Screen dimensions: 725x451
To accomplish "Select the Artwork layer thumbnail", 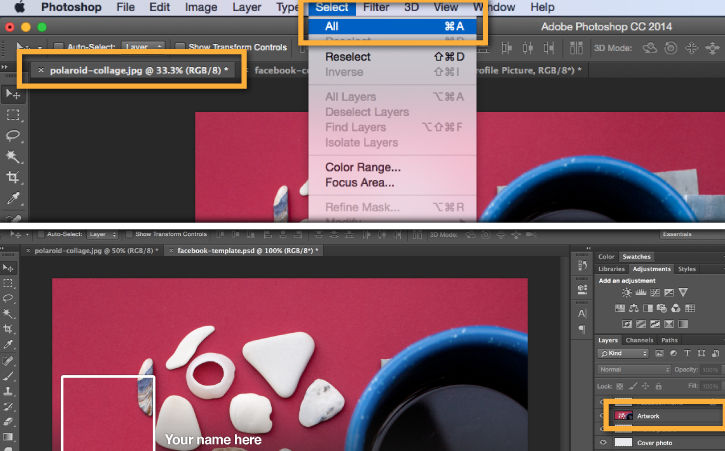I will point(623,416).
